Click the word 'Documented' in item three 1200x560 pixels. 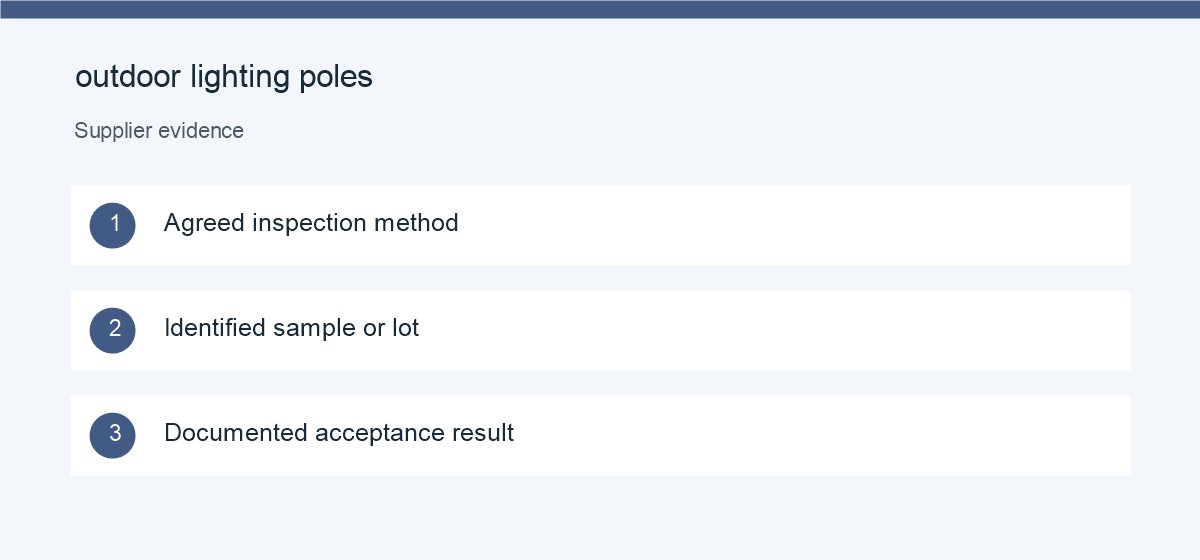click(x=236, y=433)
